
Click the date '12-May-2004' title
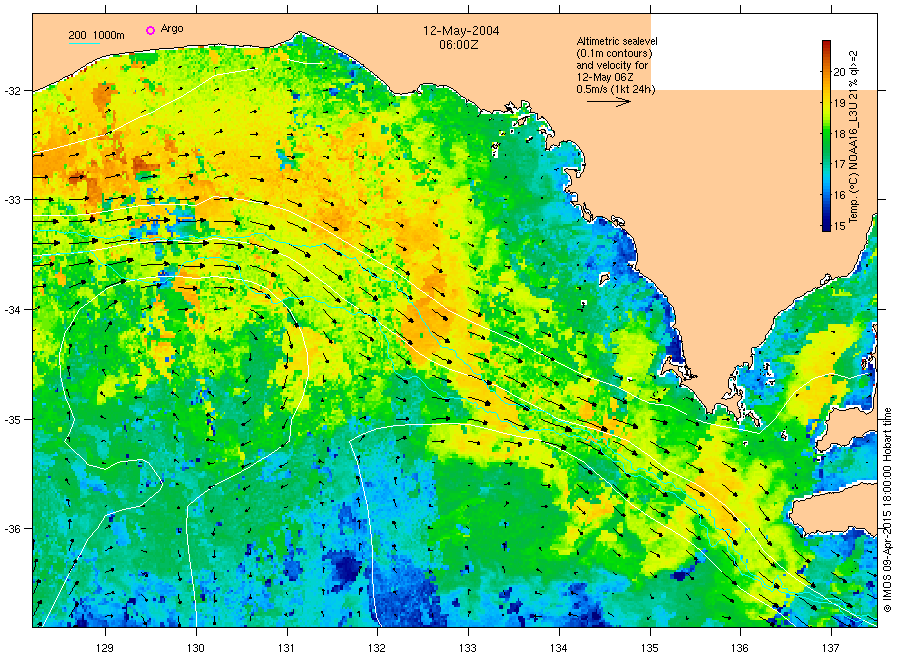[x=461, y=31]
